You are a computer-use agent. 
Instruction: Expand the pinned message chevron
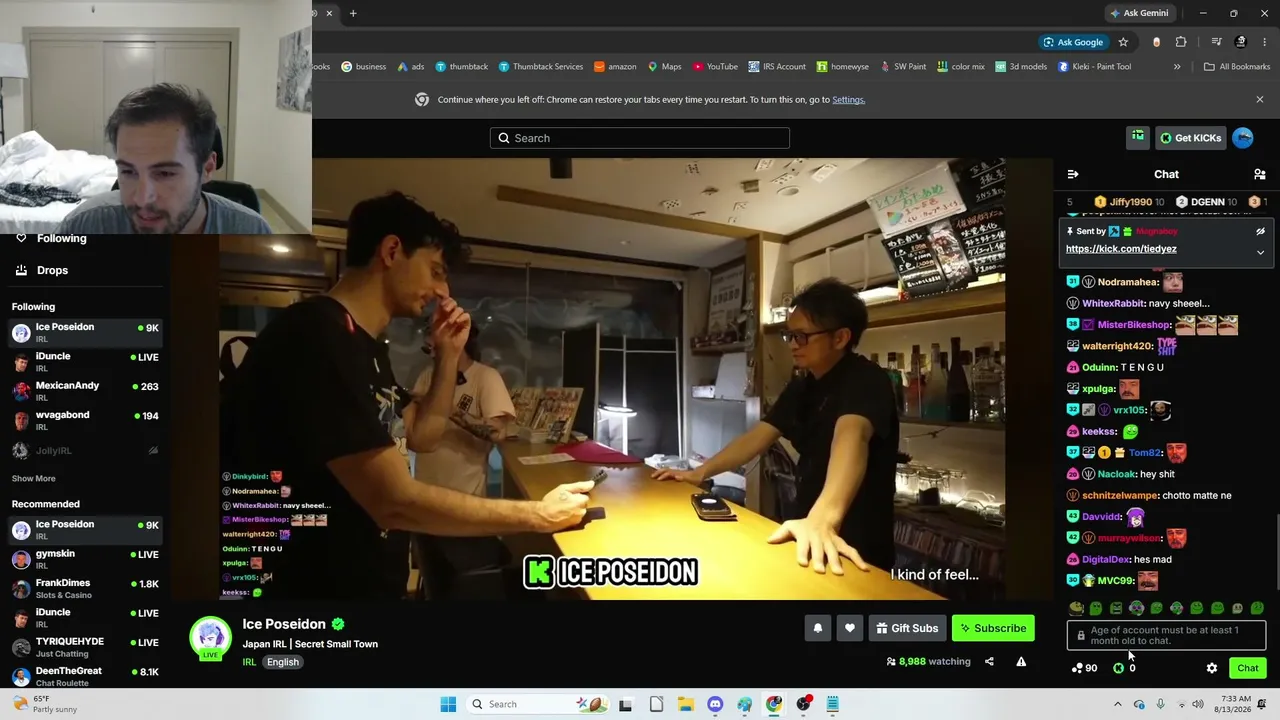pos(1260,252)
